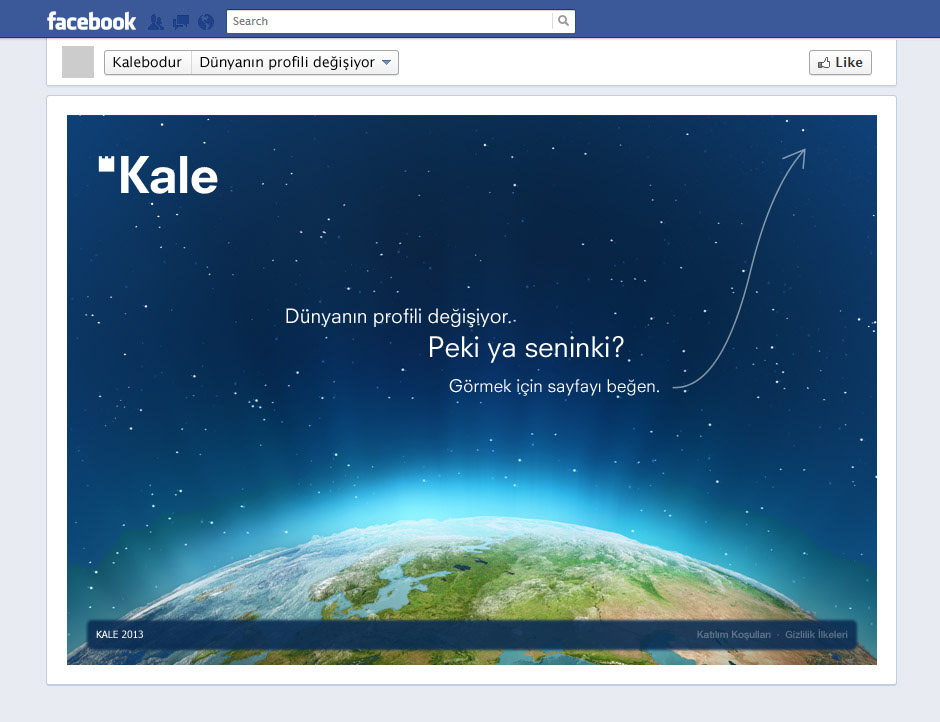Open Gizlilik İlkeleri link
Viewport: 940px width, 722px height.
817,634
